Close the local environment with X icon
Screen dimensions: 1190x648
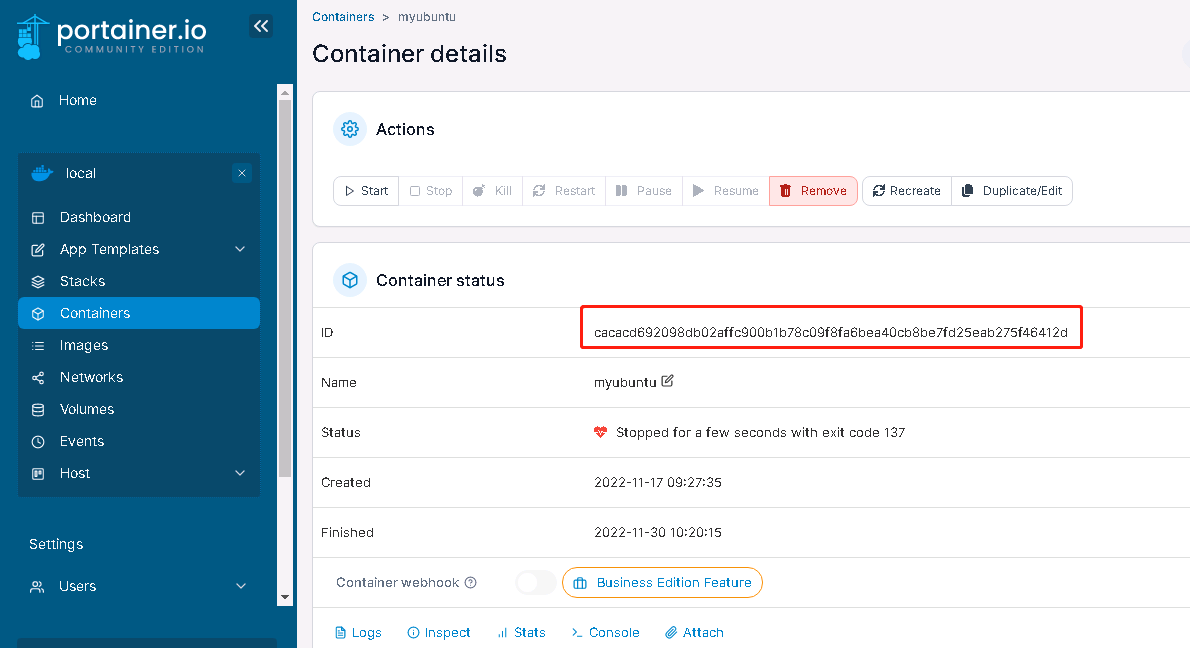(x=242, y=173)
